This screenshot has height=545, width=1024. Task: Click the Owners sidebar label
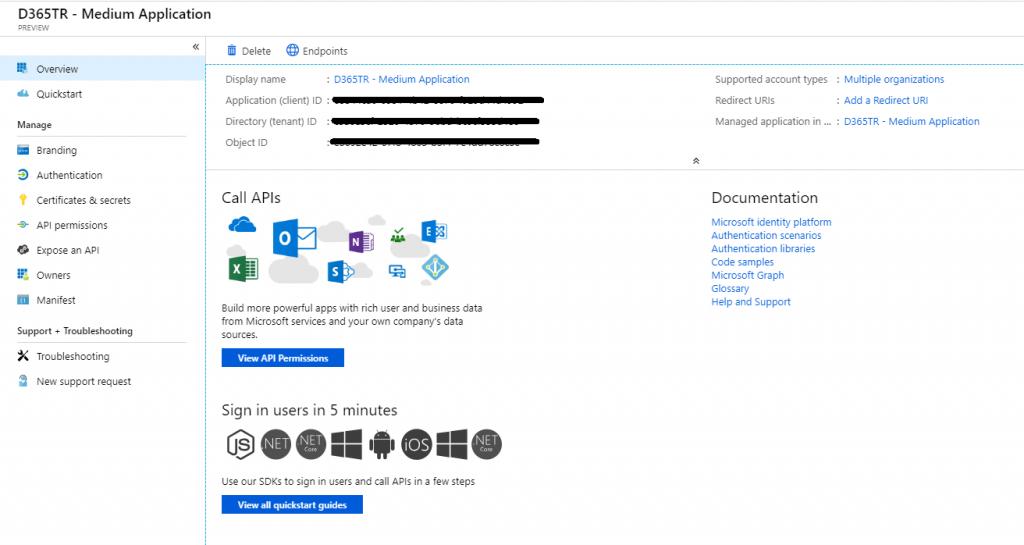point(54,275)
